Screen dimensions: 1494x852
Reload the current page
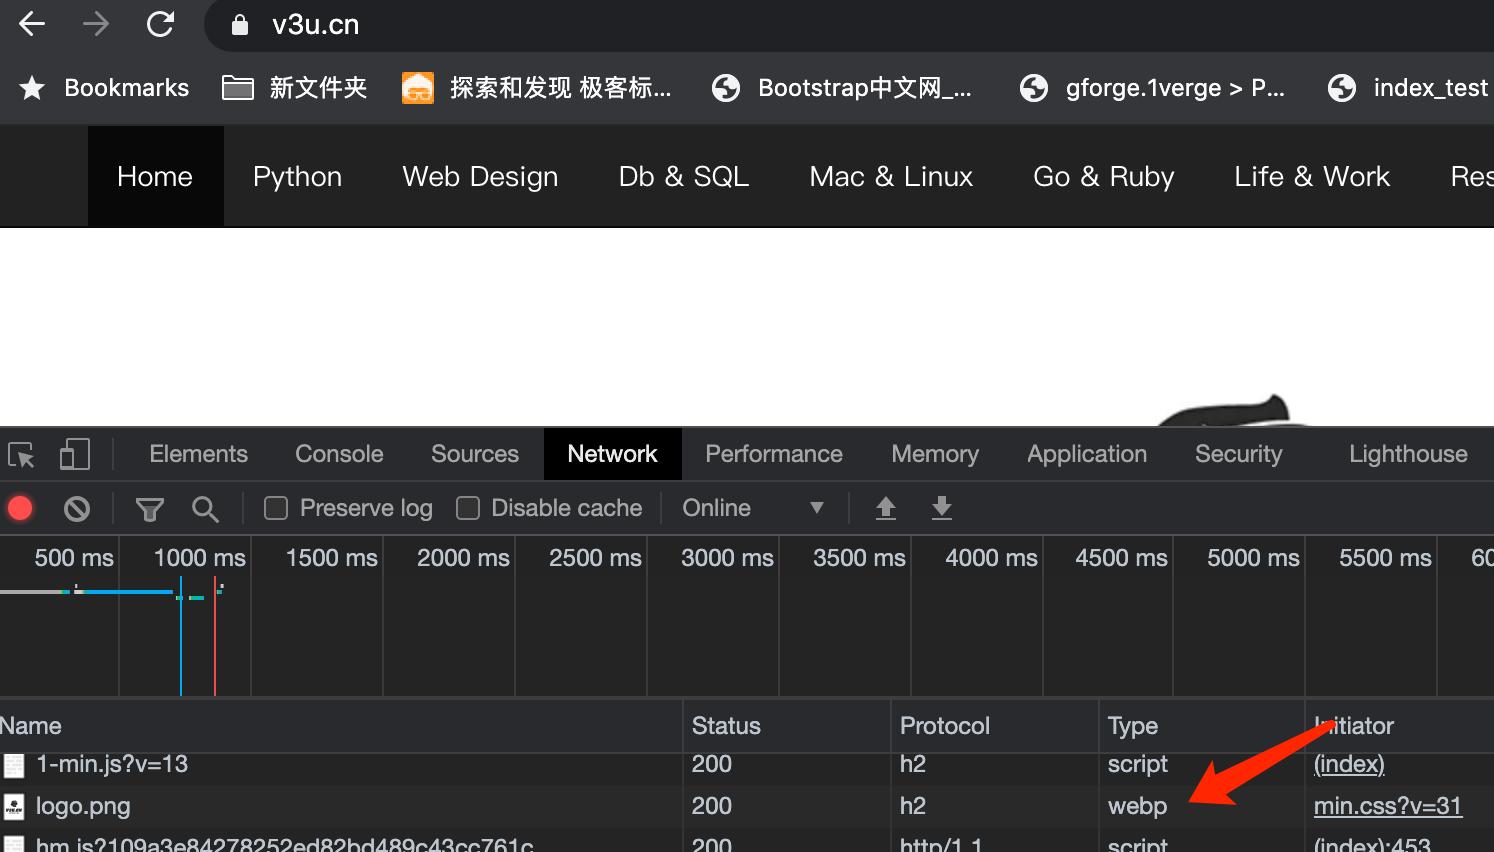coord(160,24)
